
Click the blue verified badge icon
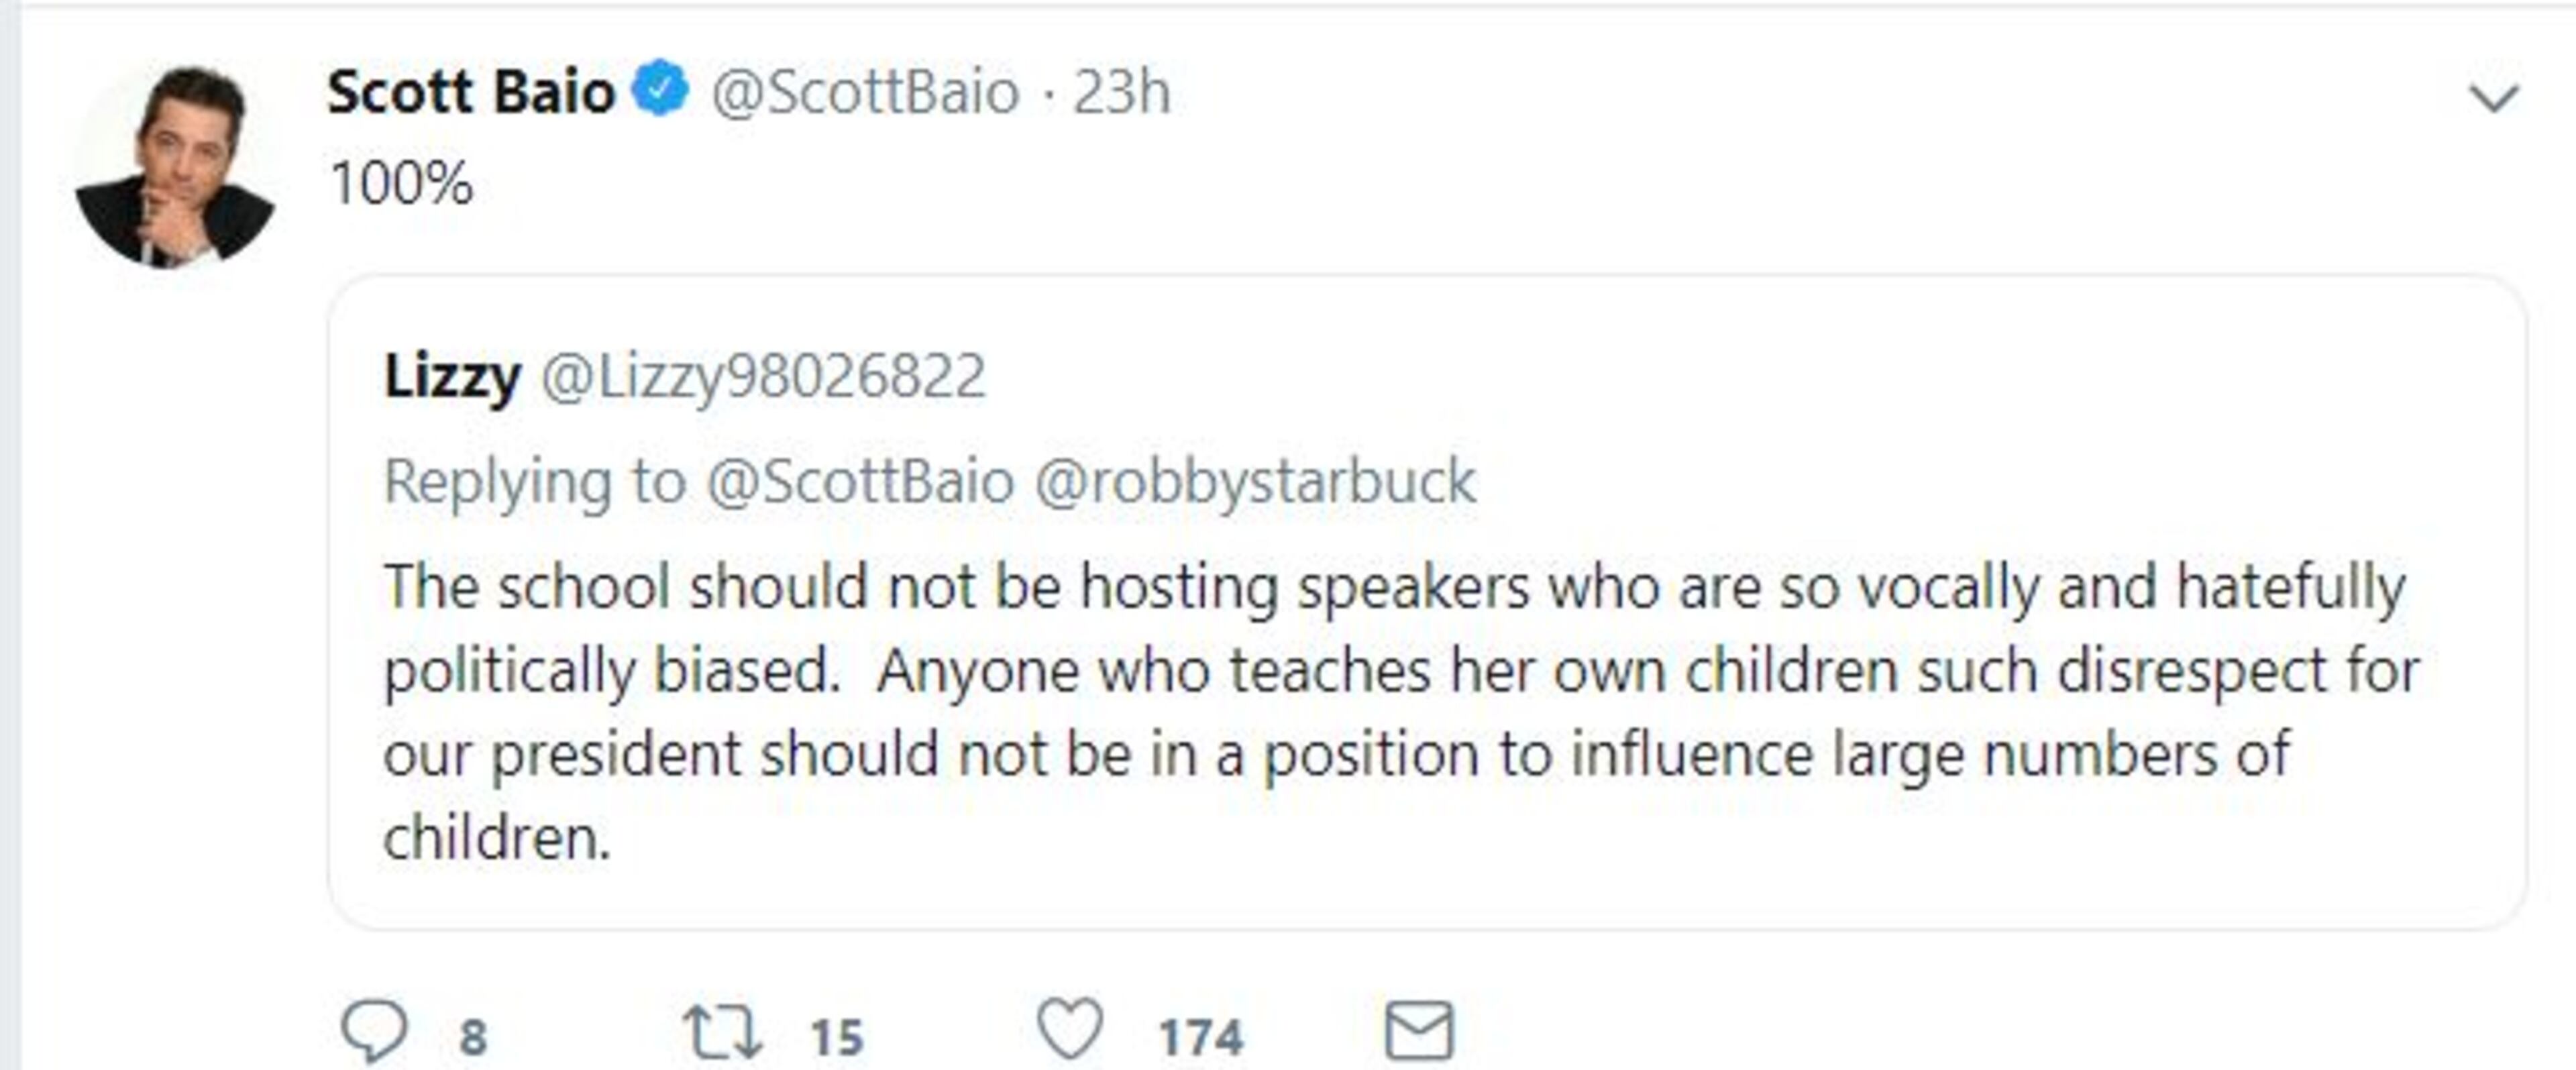(660, 90)
